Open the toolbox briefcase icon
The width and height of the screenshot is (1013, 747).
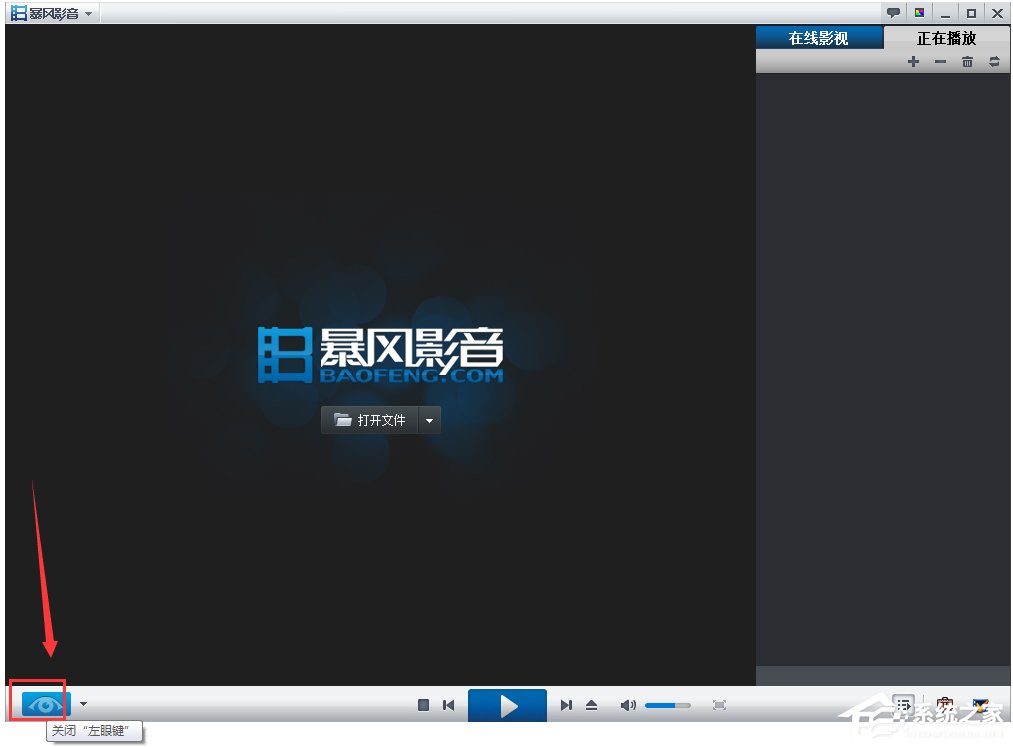[945, 705]
